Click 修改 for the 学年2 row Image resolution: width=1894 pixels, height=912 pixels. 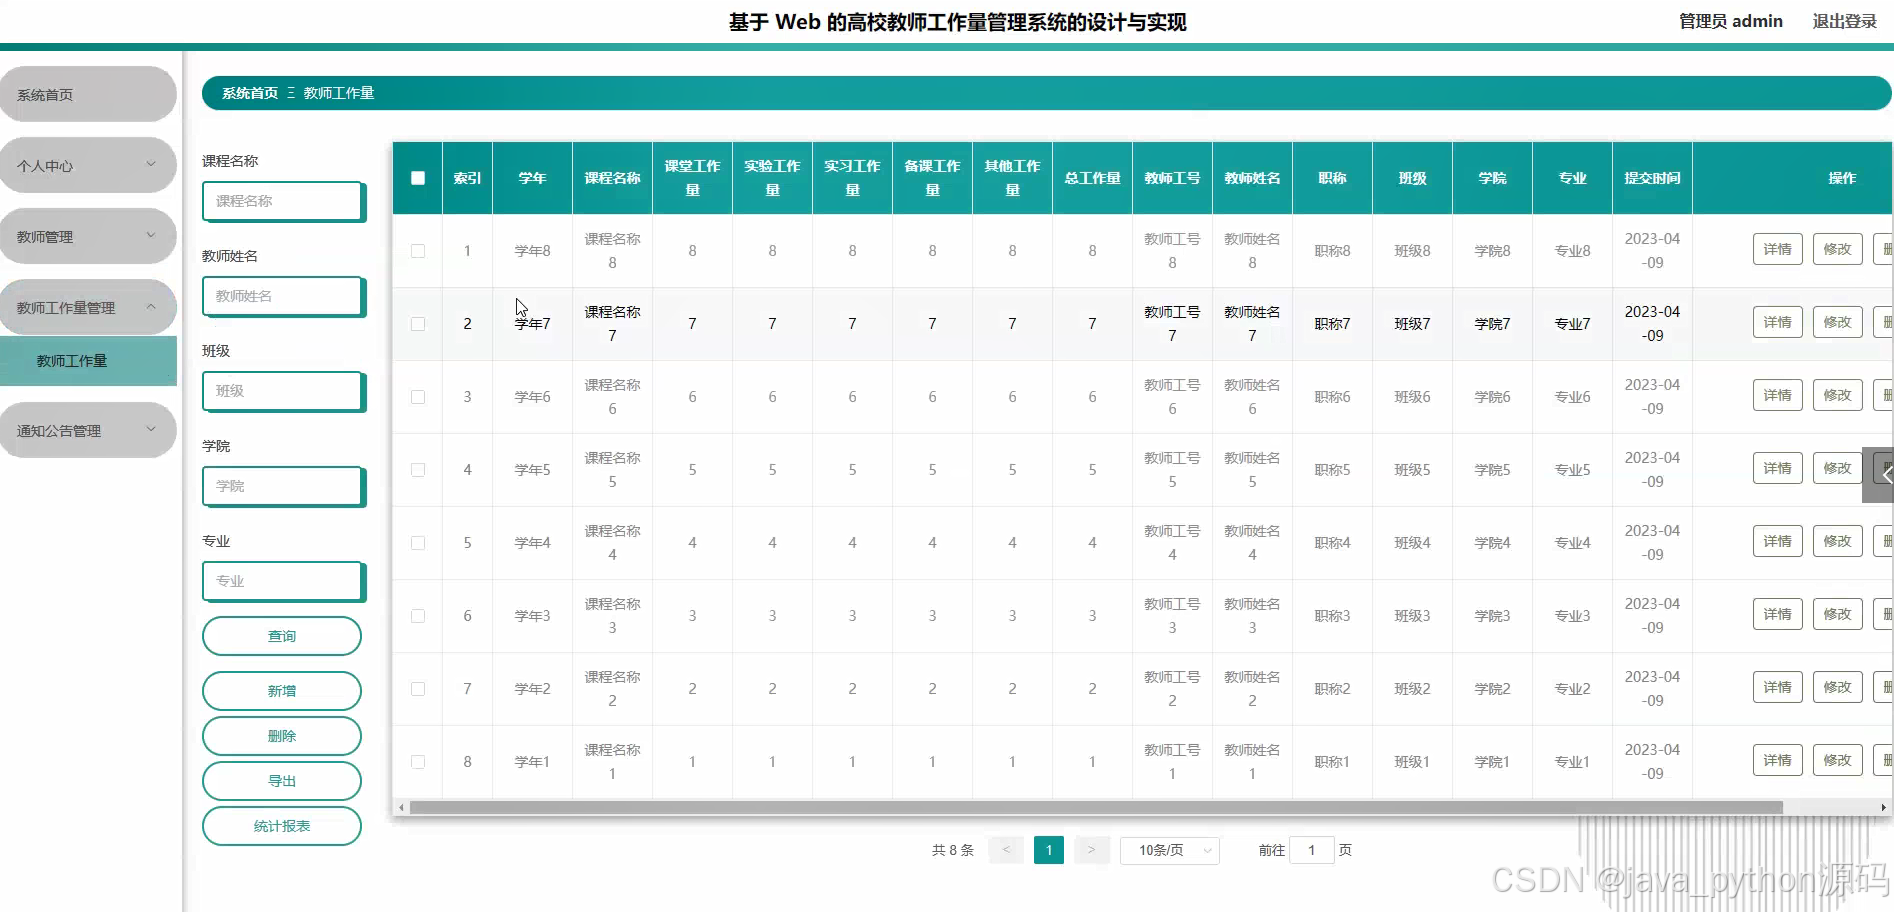tap(1837, 687)
